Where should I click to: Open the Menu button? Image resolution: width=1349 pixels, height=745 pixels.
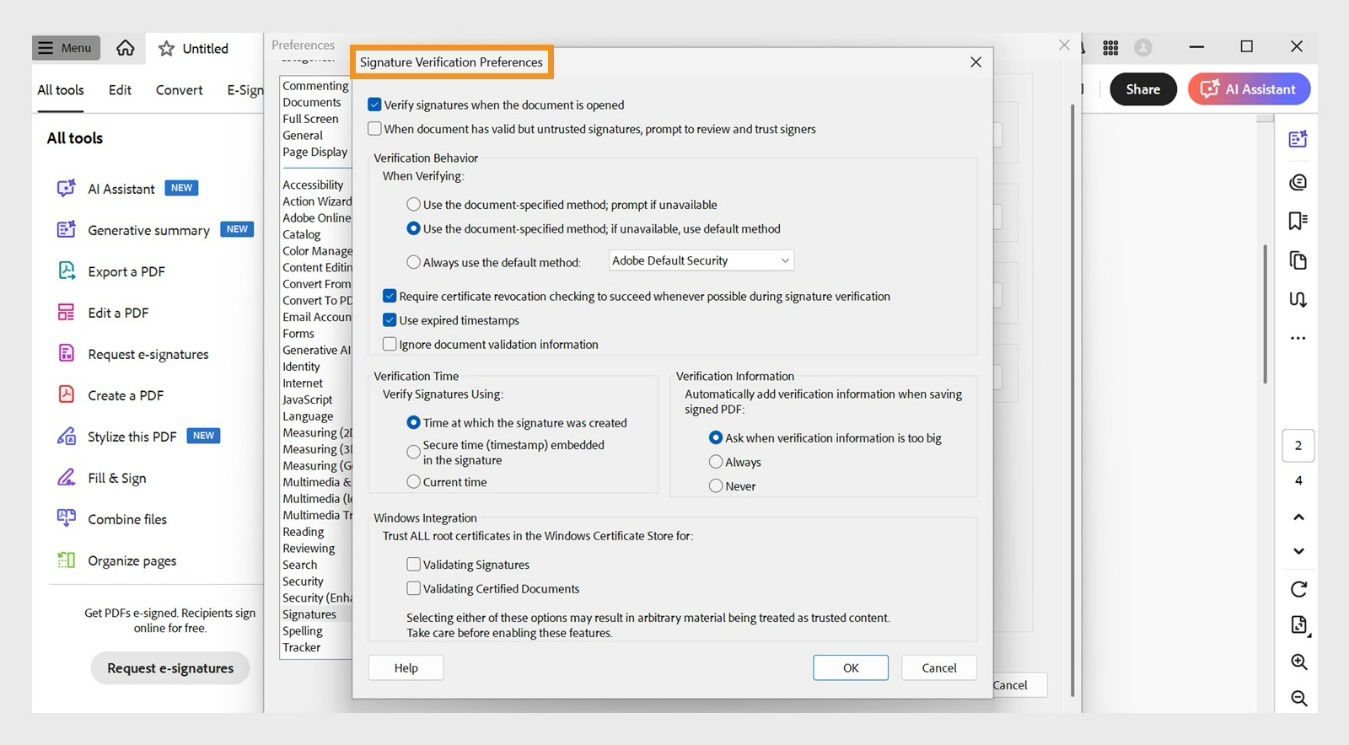click(65, 47)
